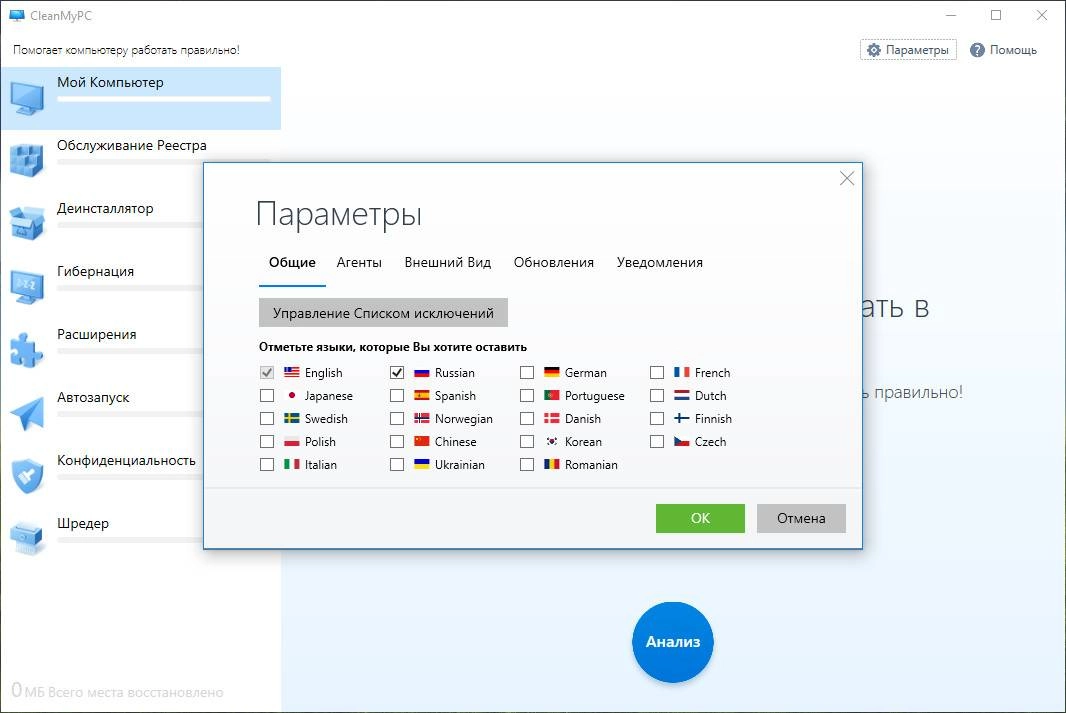
Task: Click the Romanian flag icon
Action: (551, 464)
